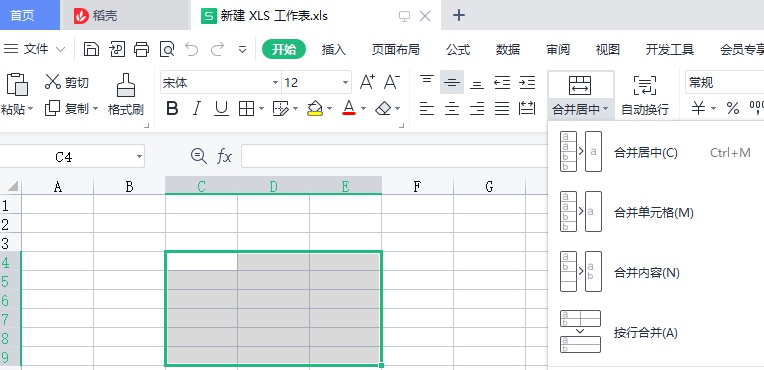The image size is (764, 370).
Task: Expand the 合并居中 dropdown arrow
Action: [605, 109]
